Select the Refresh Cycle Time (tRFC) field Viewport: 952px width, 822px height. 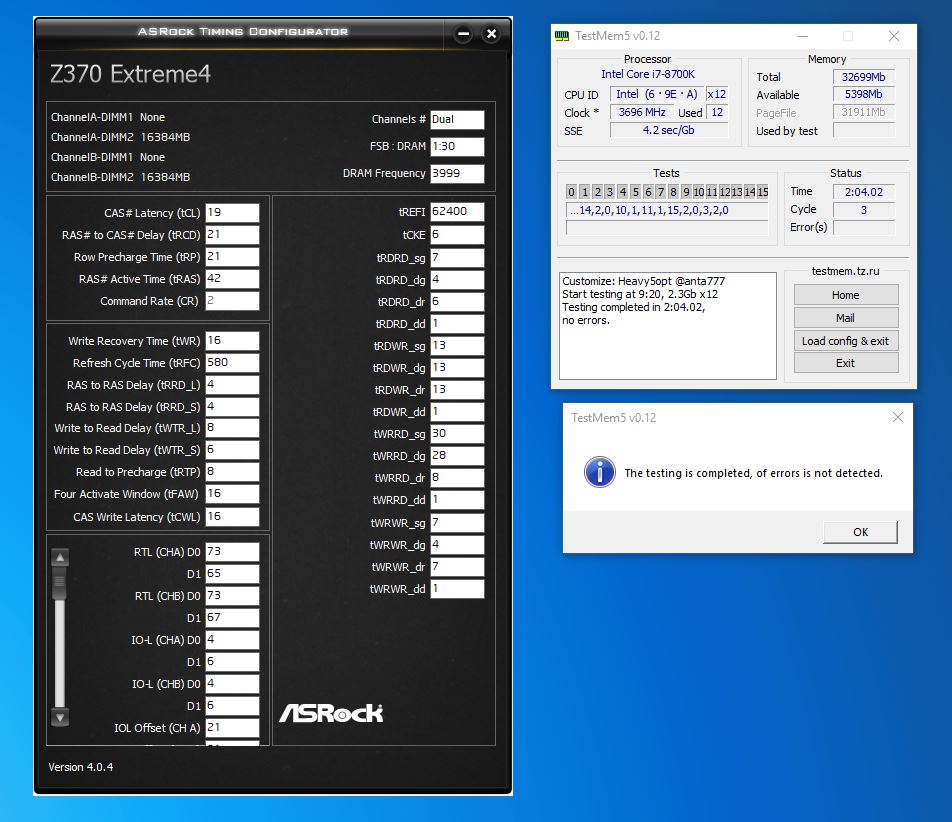[x=232, y=362]
